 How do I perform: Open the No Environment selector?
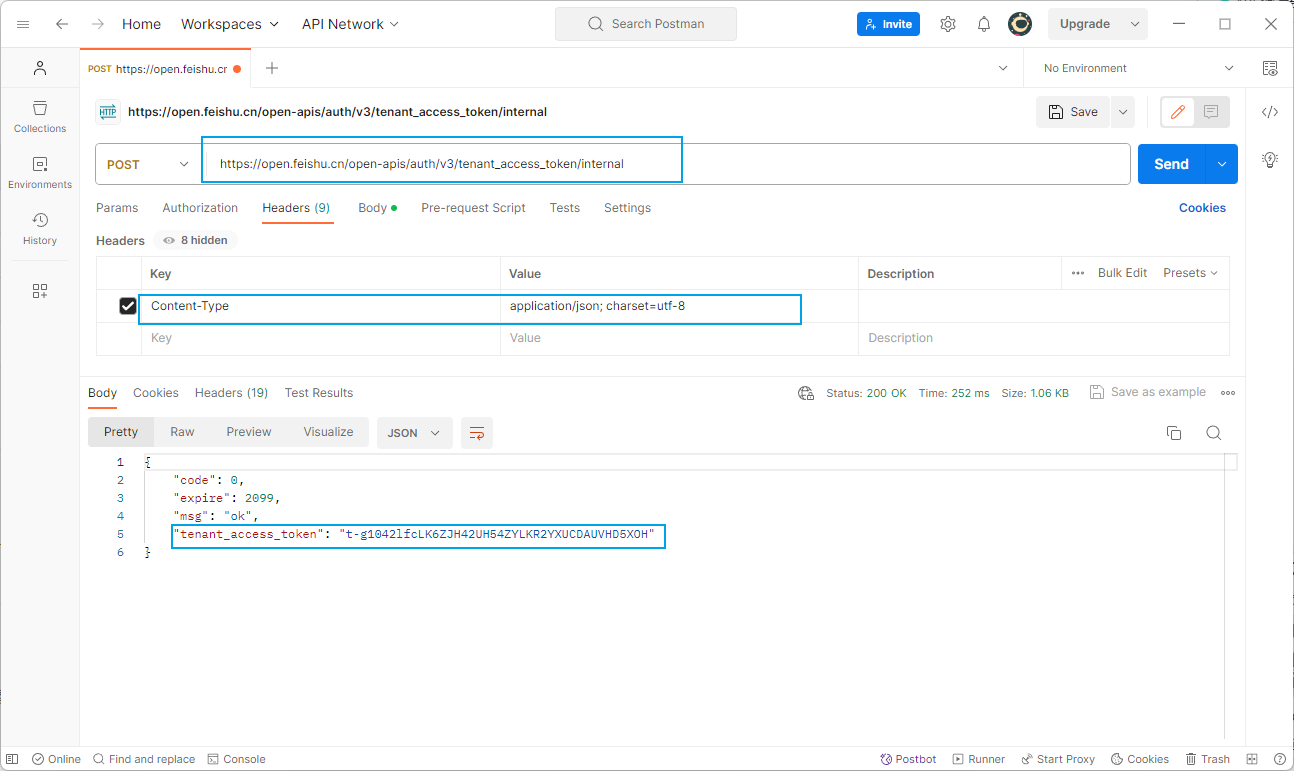pos(1139,68)
